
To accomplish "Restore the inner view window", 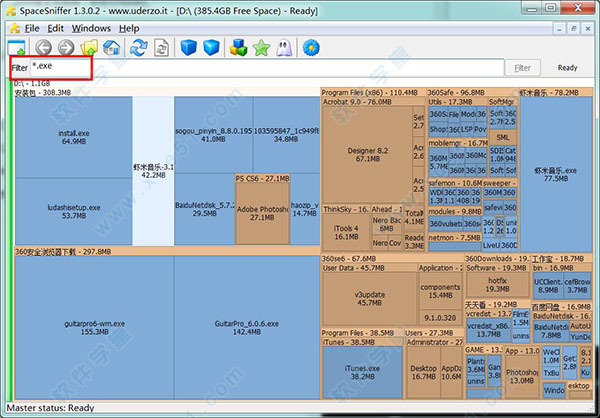I will pyautogui.click(x=574, y=28).
